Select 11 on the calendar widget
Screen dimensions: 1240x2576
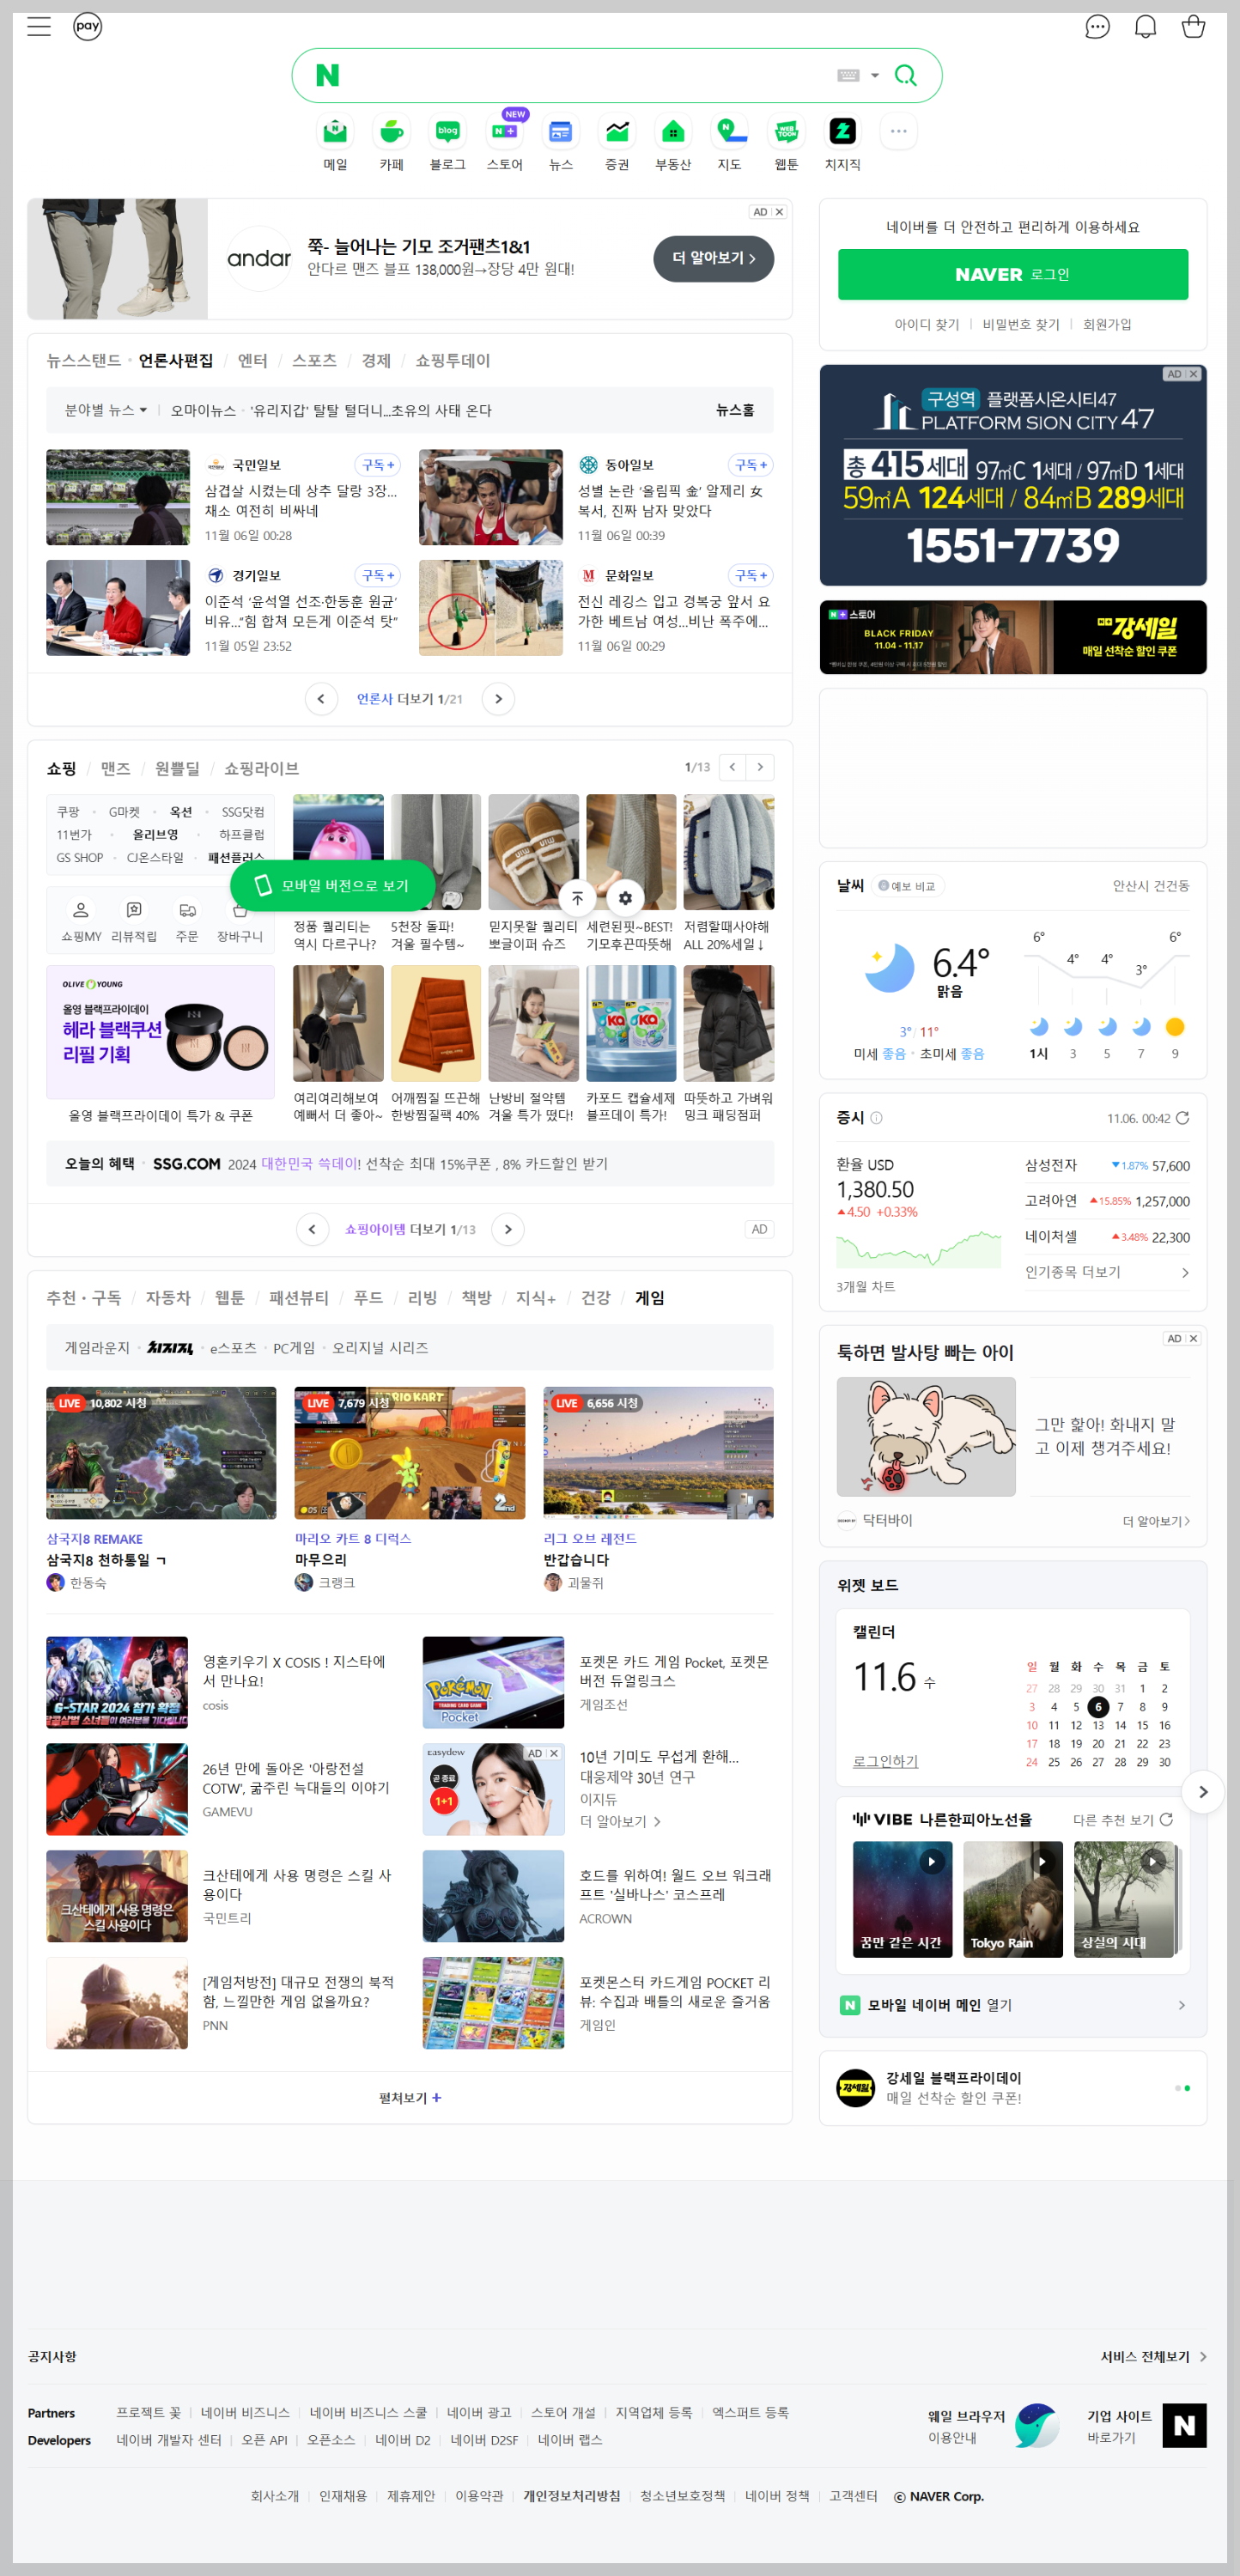1053,1725
